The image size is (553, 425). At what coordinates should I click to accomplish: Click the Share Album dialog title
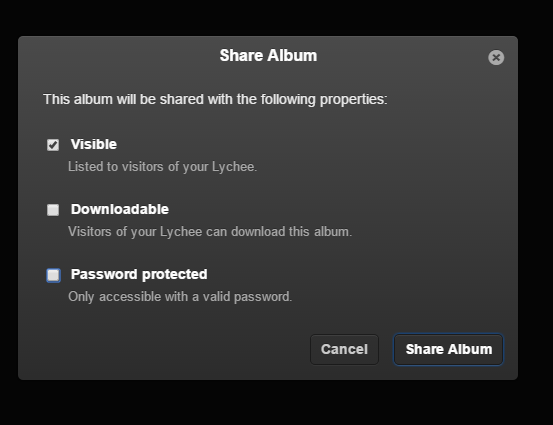pyautogui.click(x=268, y=55)
